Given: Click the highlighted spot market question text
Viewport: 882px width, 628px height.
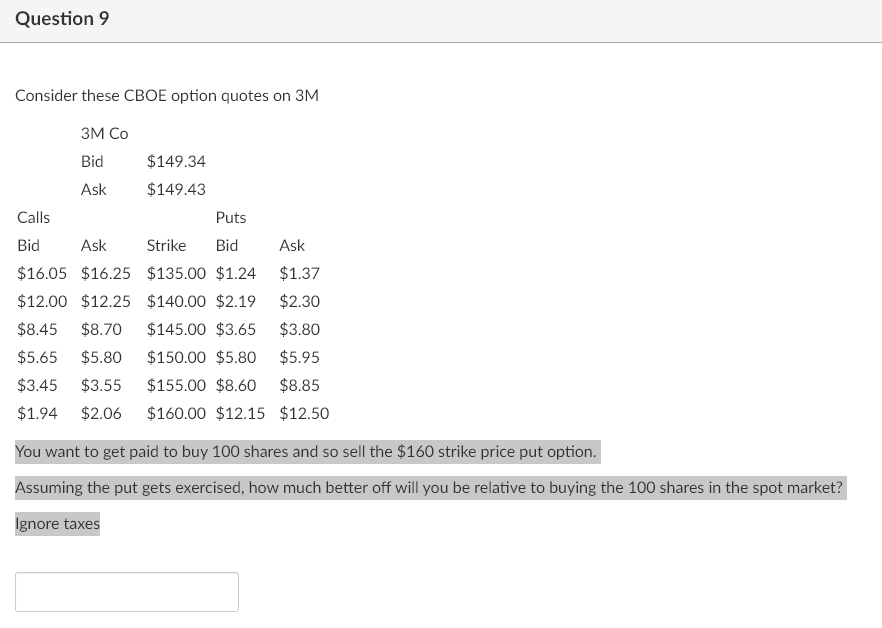Looking at the screenshot, I should (429, 487).
